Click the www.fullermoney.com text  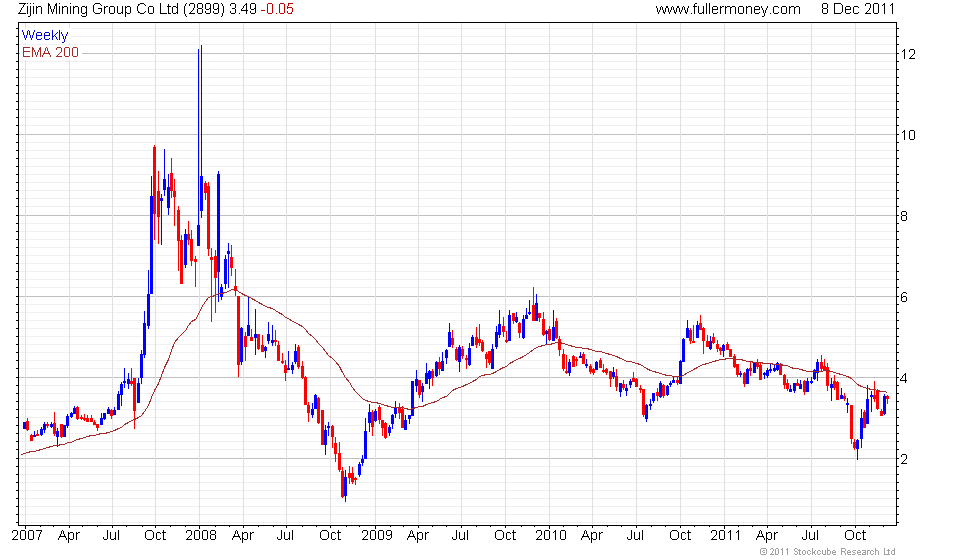728,9
